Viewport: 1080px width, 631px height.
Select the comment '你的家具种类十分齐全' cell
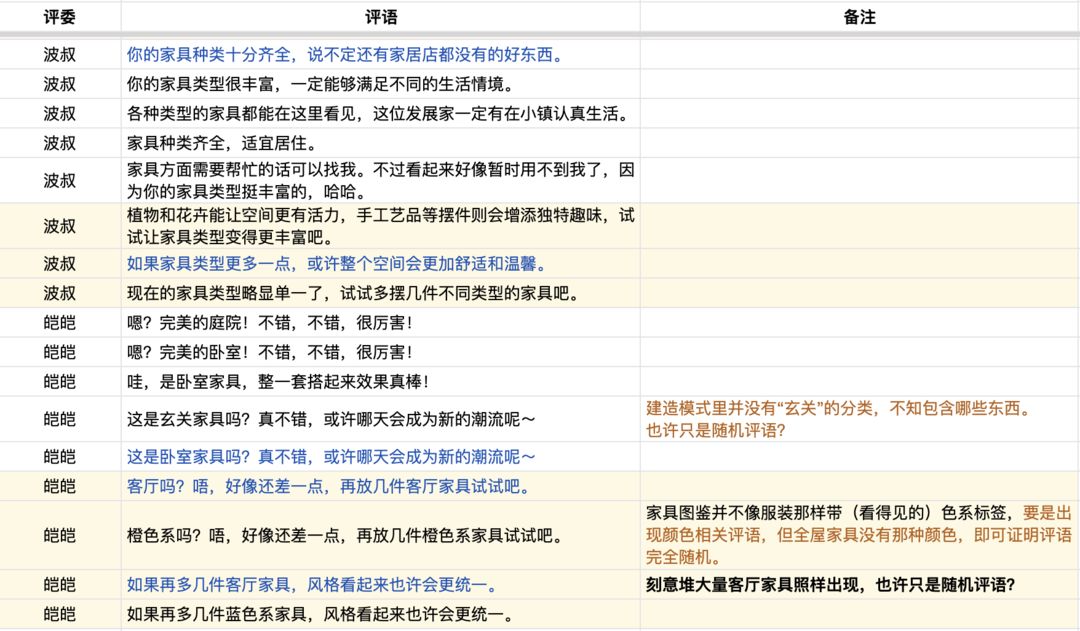point(381,54)
